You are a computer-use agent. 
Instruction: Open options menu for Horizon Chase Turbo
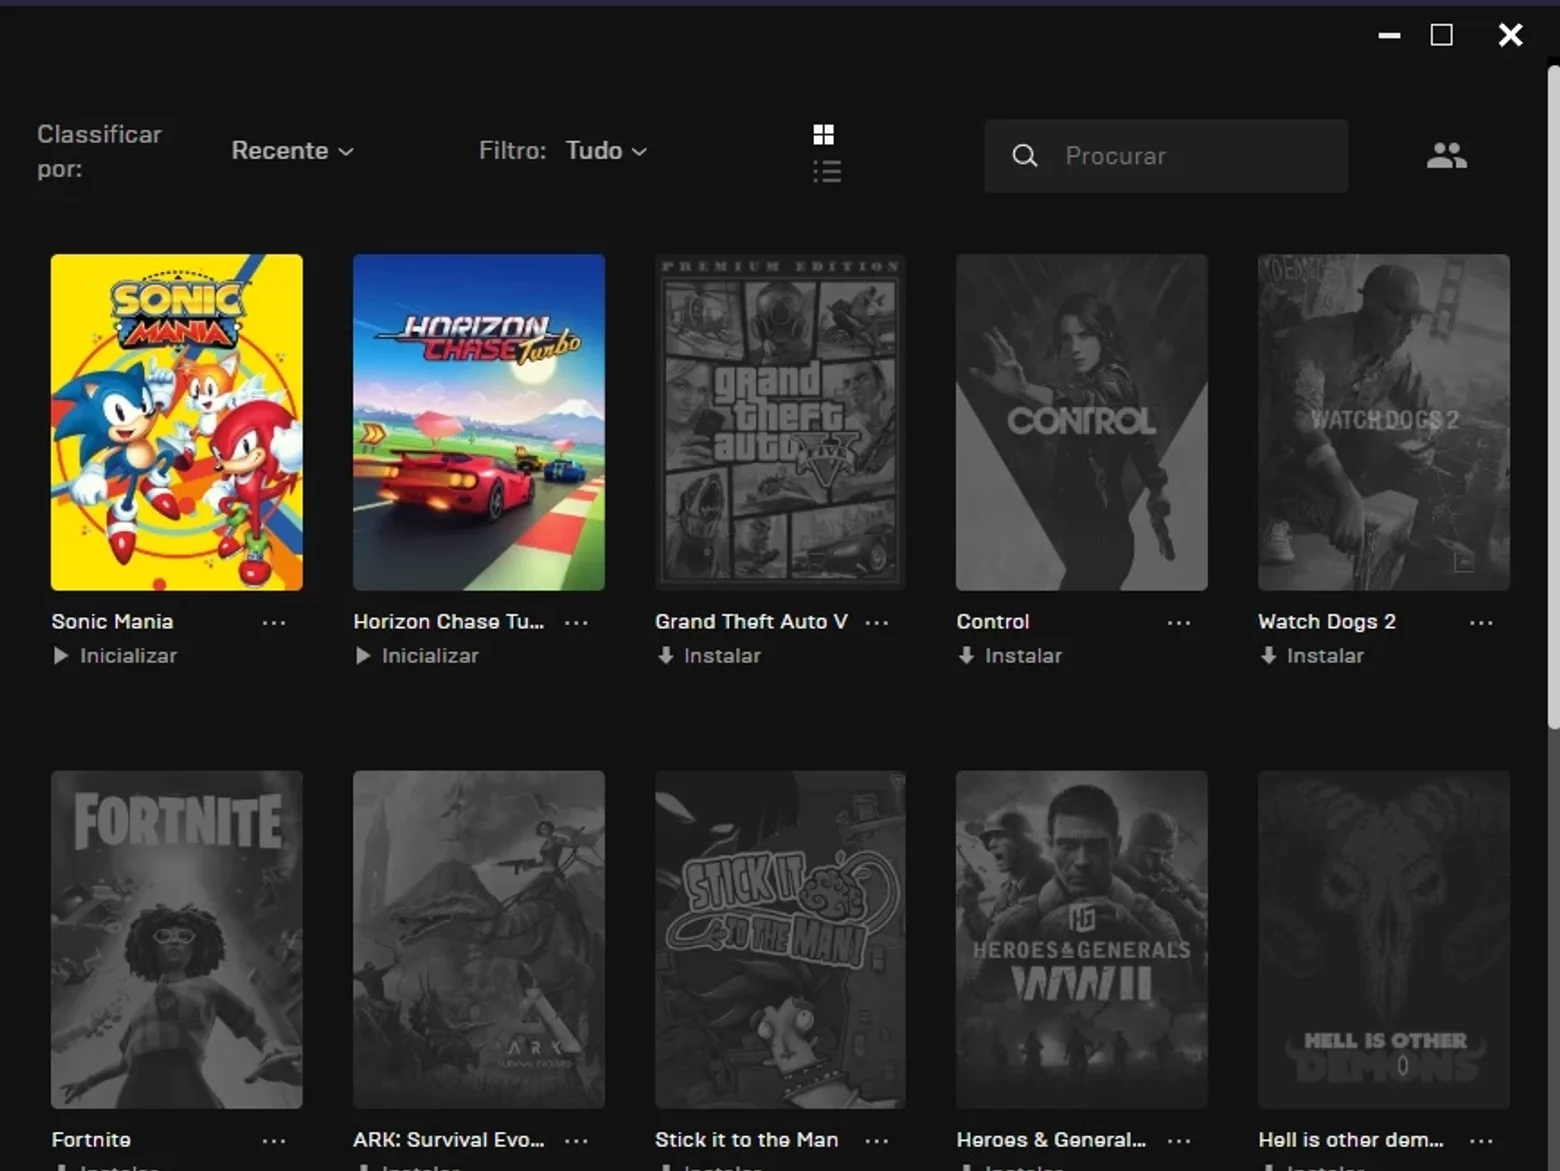(x=576, y=622)
